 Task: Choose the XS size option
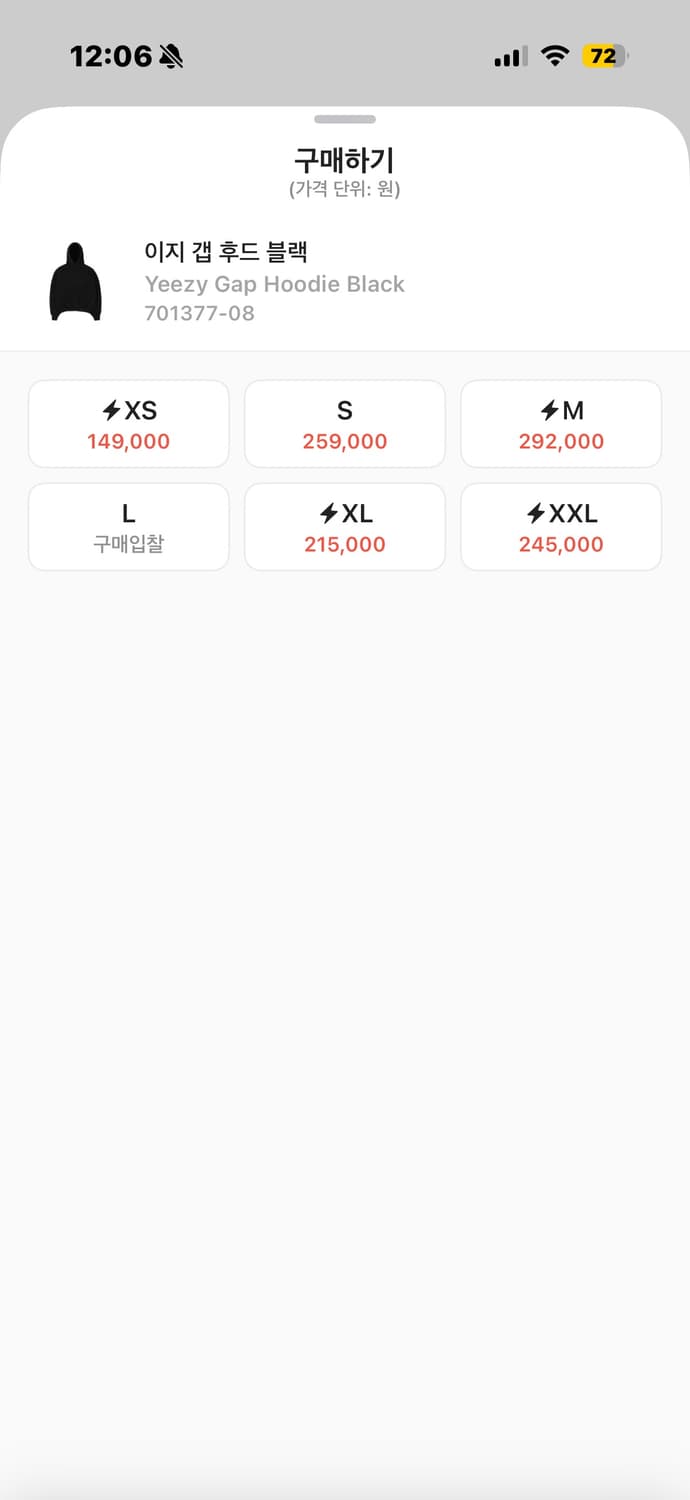click(x=129, y=424)
